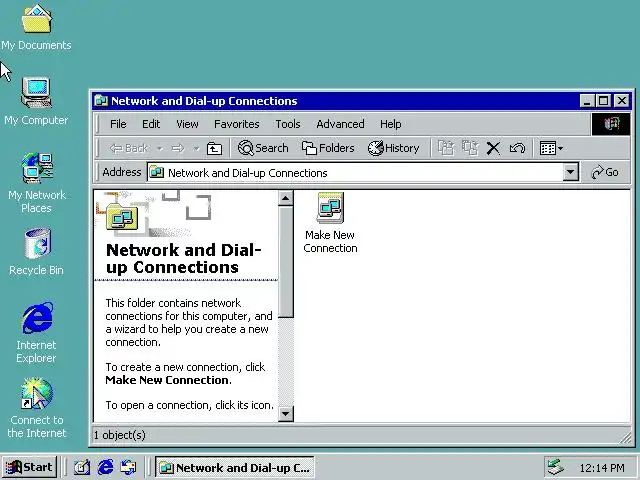Open the Views toolbar dropdown
Screen dimensions: 640x480
[551, 148]
